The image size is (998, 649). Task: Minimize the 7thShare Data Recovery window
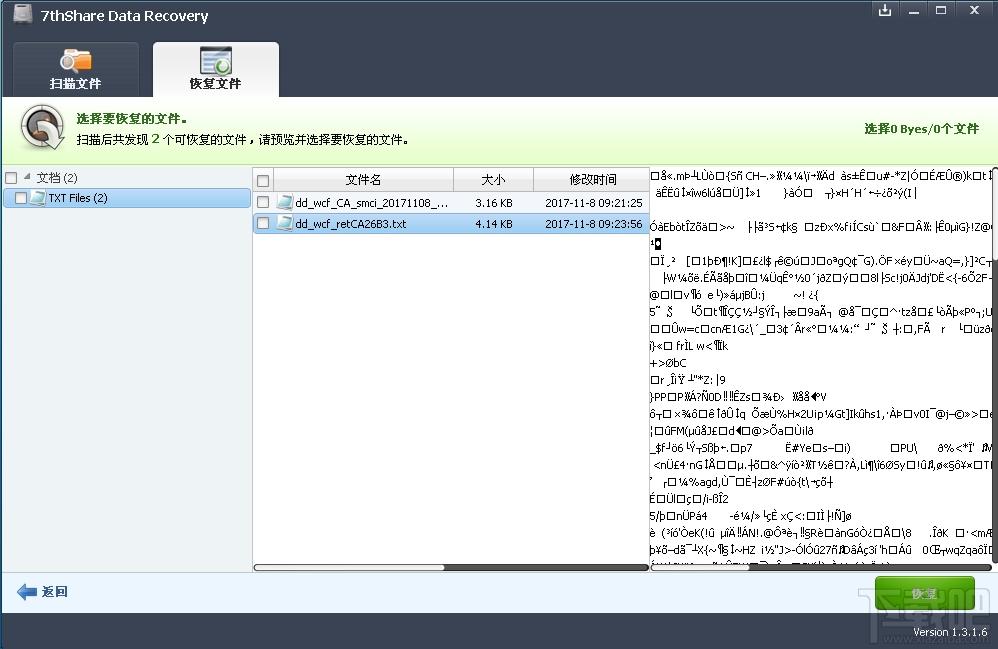914,11
